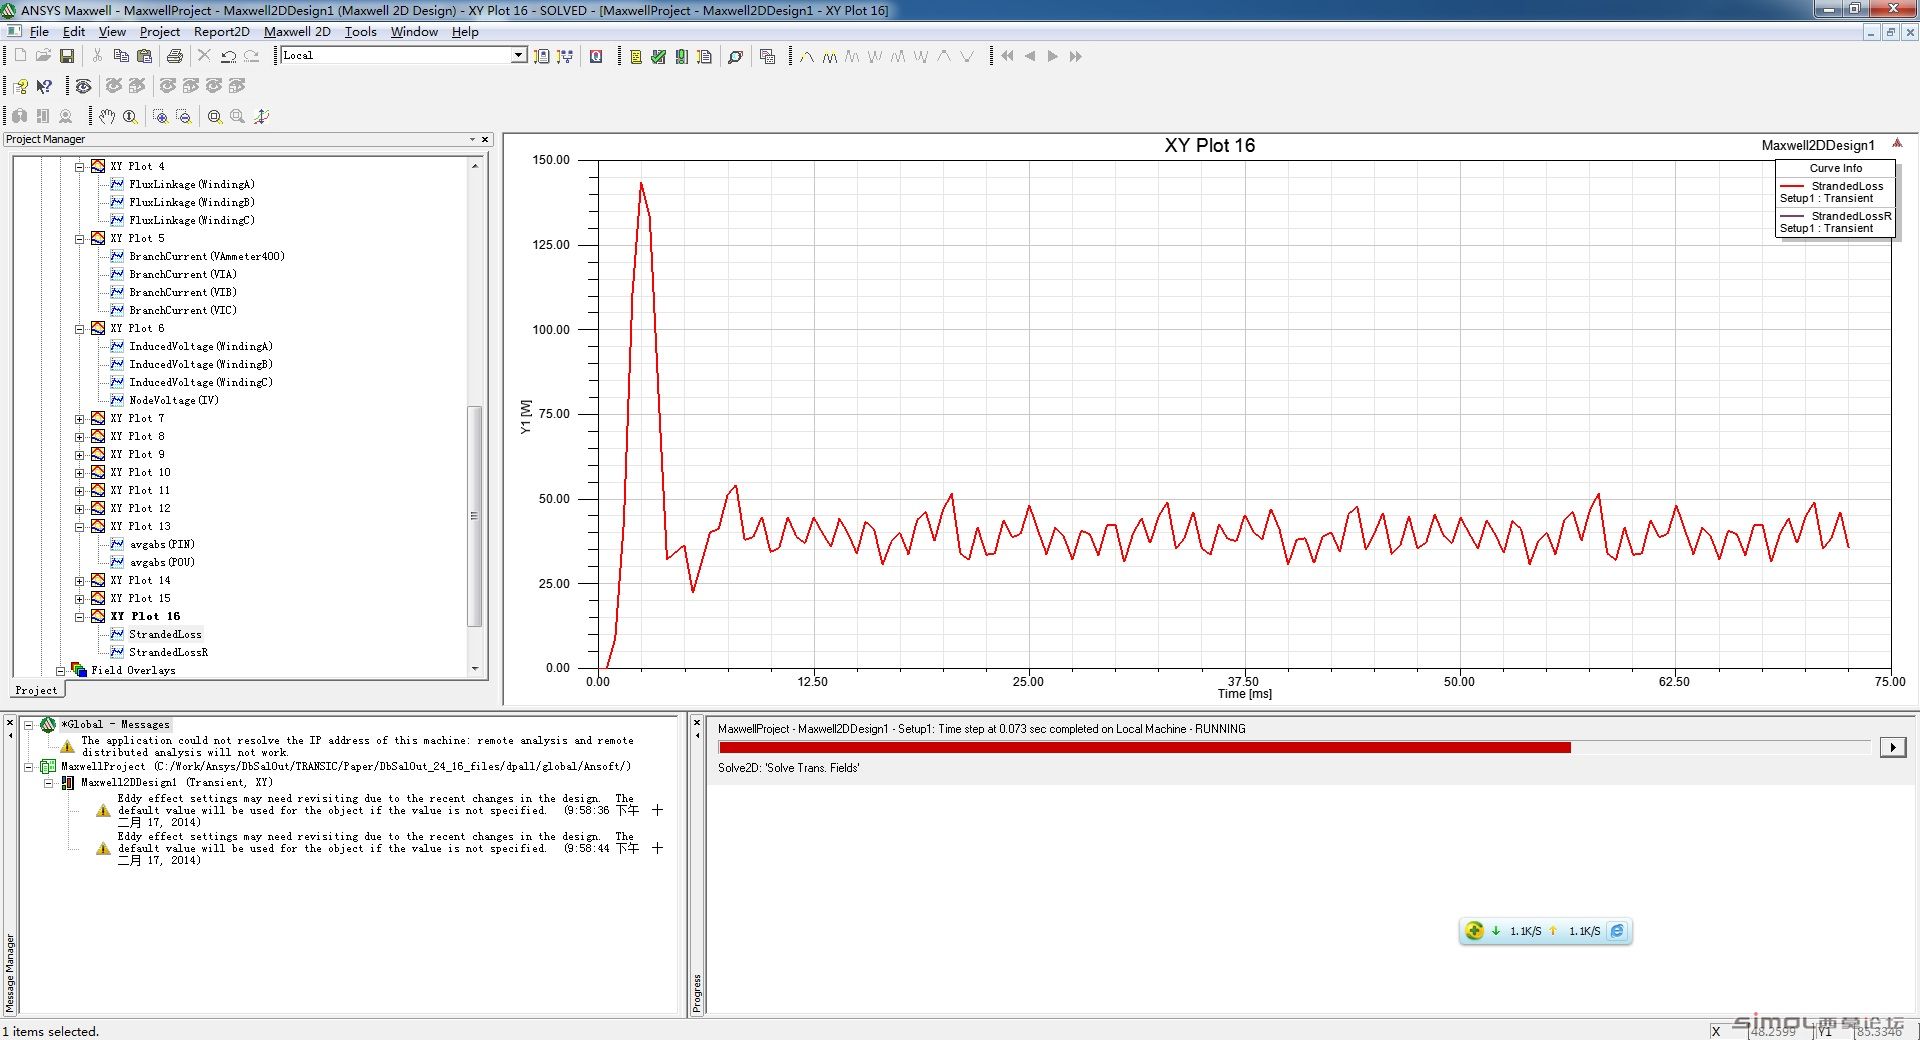1920x1040 pixels.
Task: Close the Project Manager panel
Action: [485, 140]
